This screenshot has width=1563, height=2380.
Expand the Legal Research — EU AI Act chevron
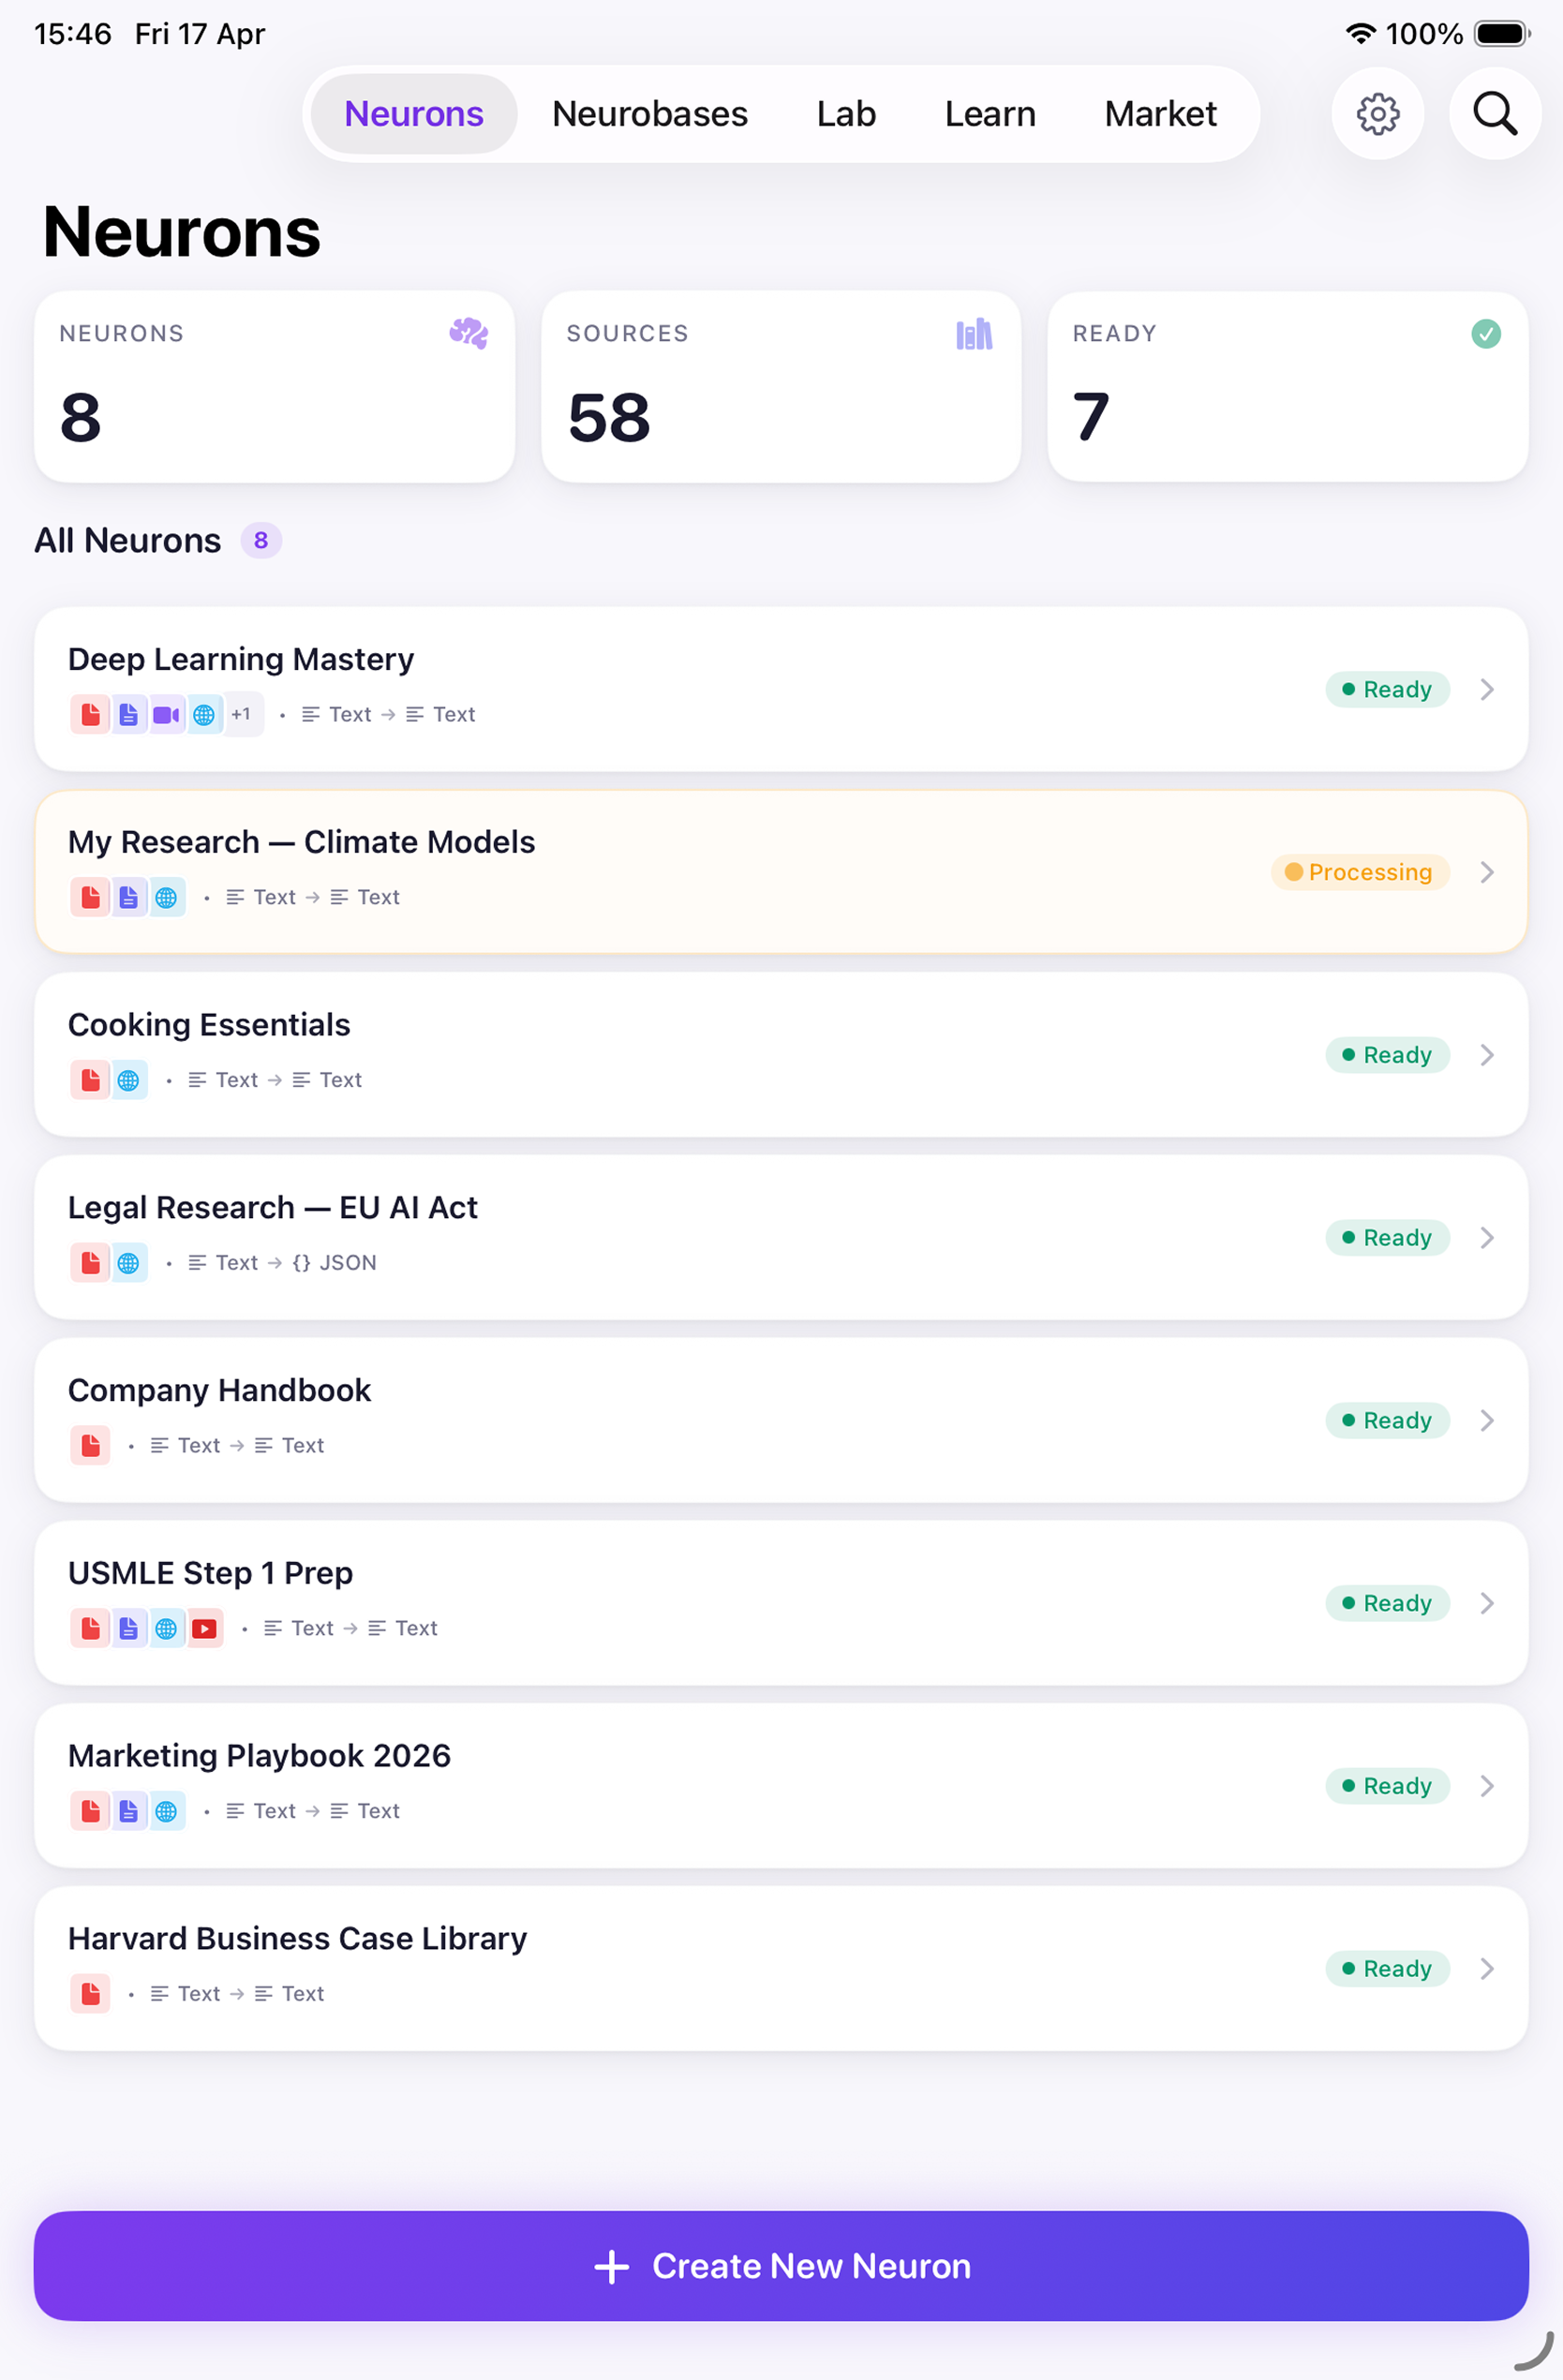(1487, 1237)
